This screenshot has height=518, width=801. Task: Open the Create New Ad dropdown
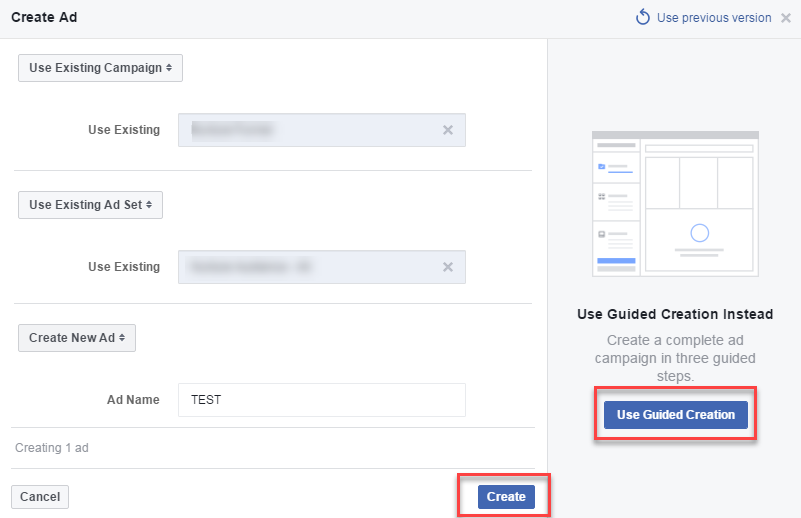[77, 338]
